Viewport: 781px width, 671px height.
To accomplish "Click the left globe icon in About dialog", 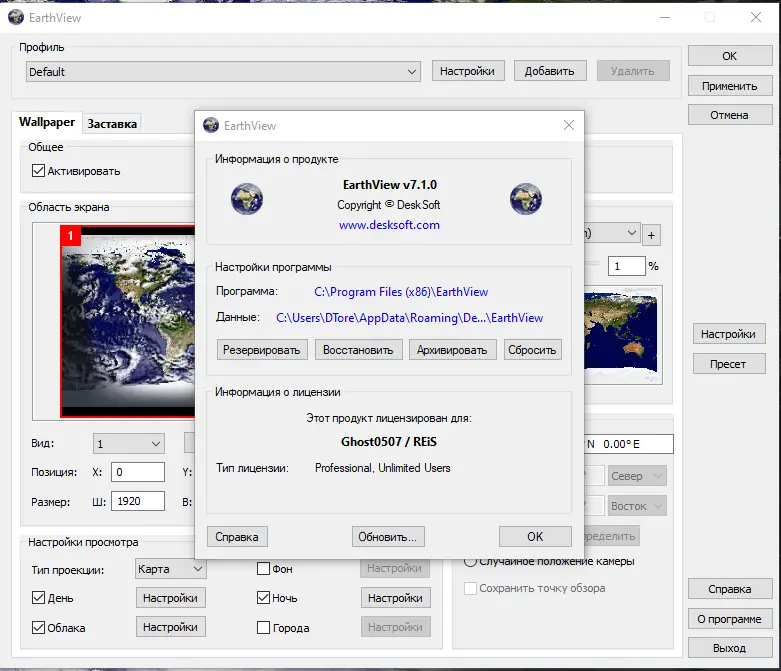I will click(x=247, y=199).
